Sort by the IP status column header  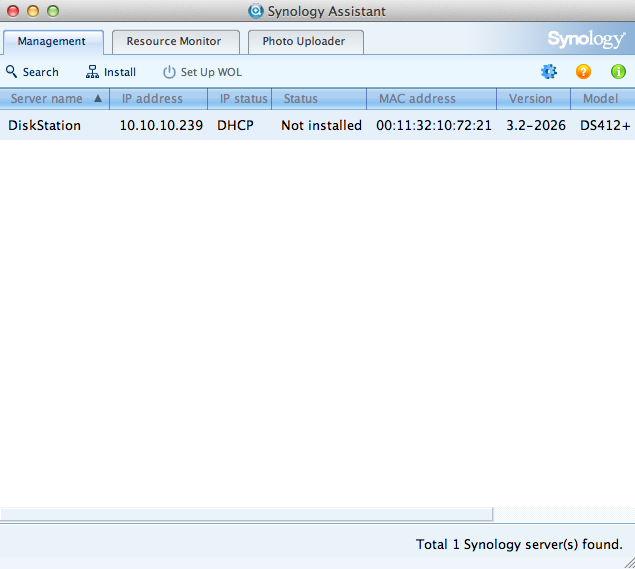239,99
